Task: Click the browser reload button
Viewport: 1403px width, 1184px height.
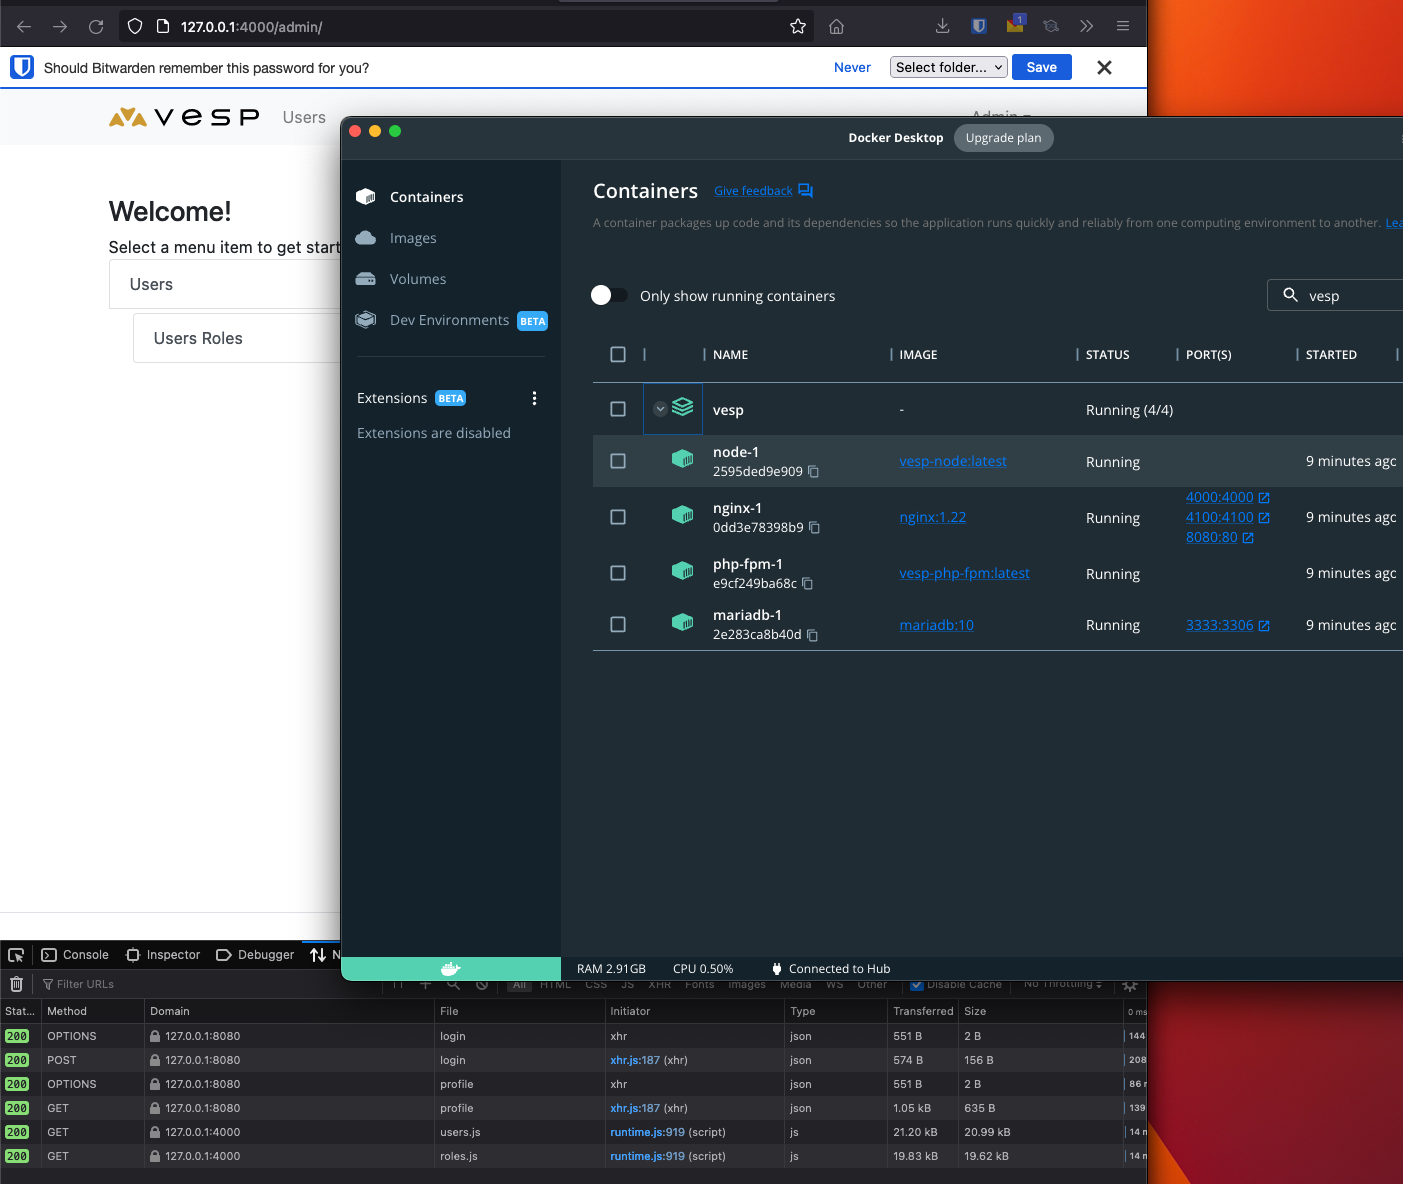Action: 96,27
